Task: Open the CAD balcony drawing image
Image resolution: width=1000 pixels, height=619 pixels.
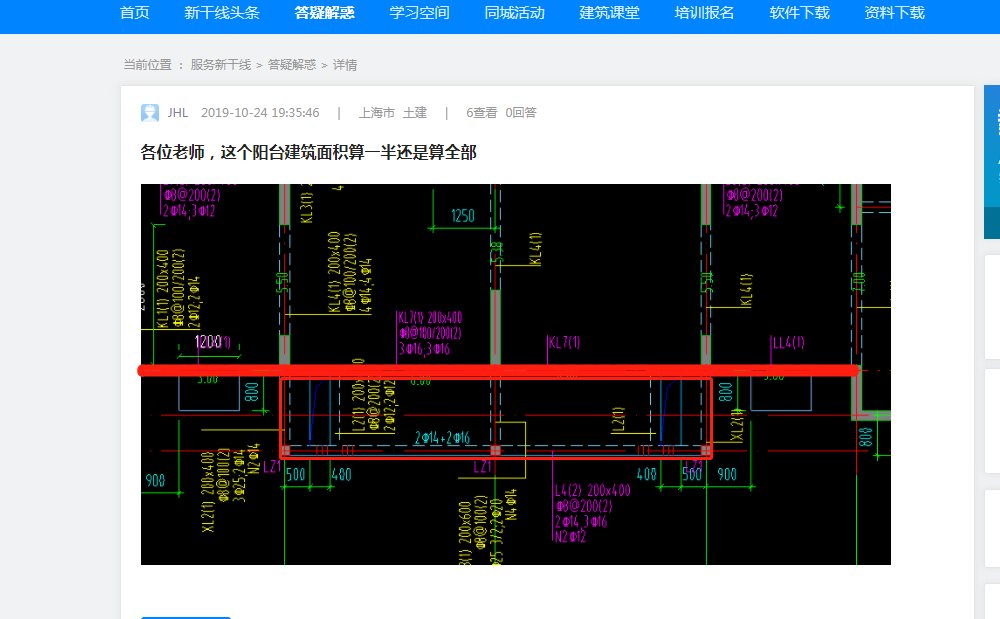Action: [x=516, y=374]
